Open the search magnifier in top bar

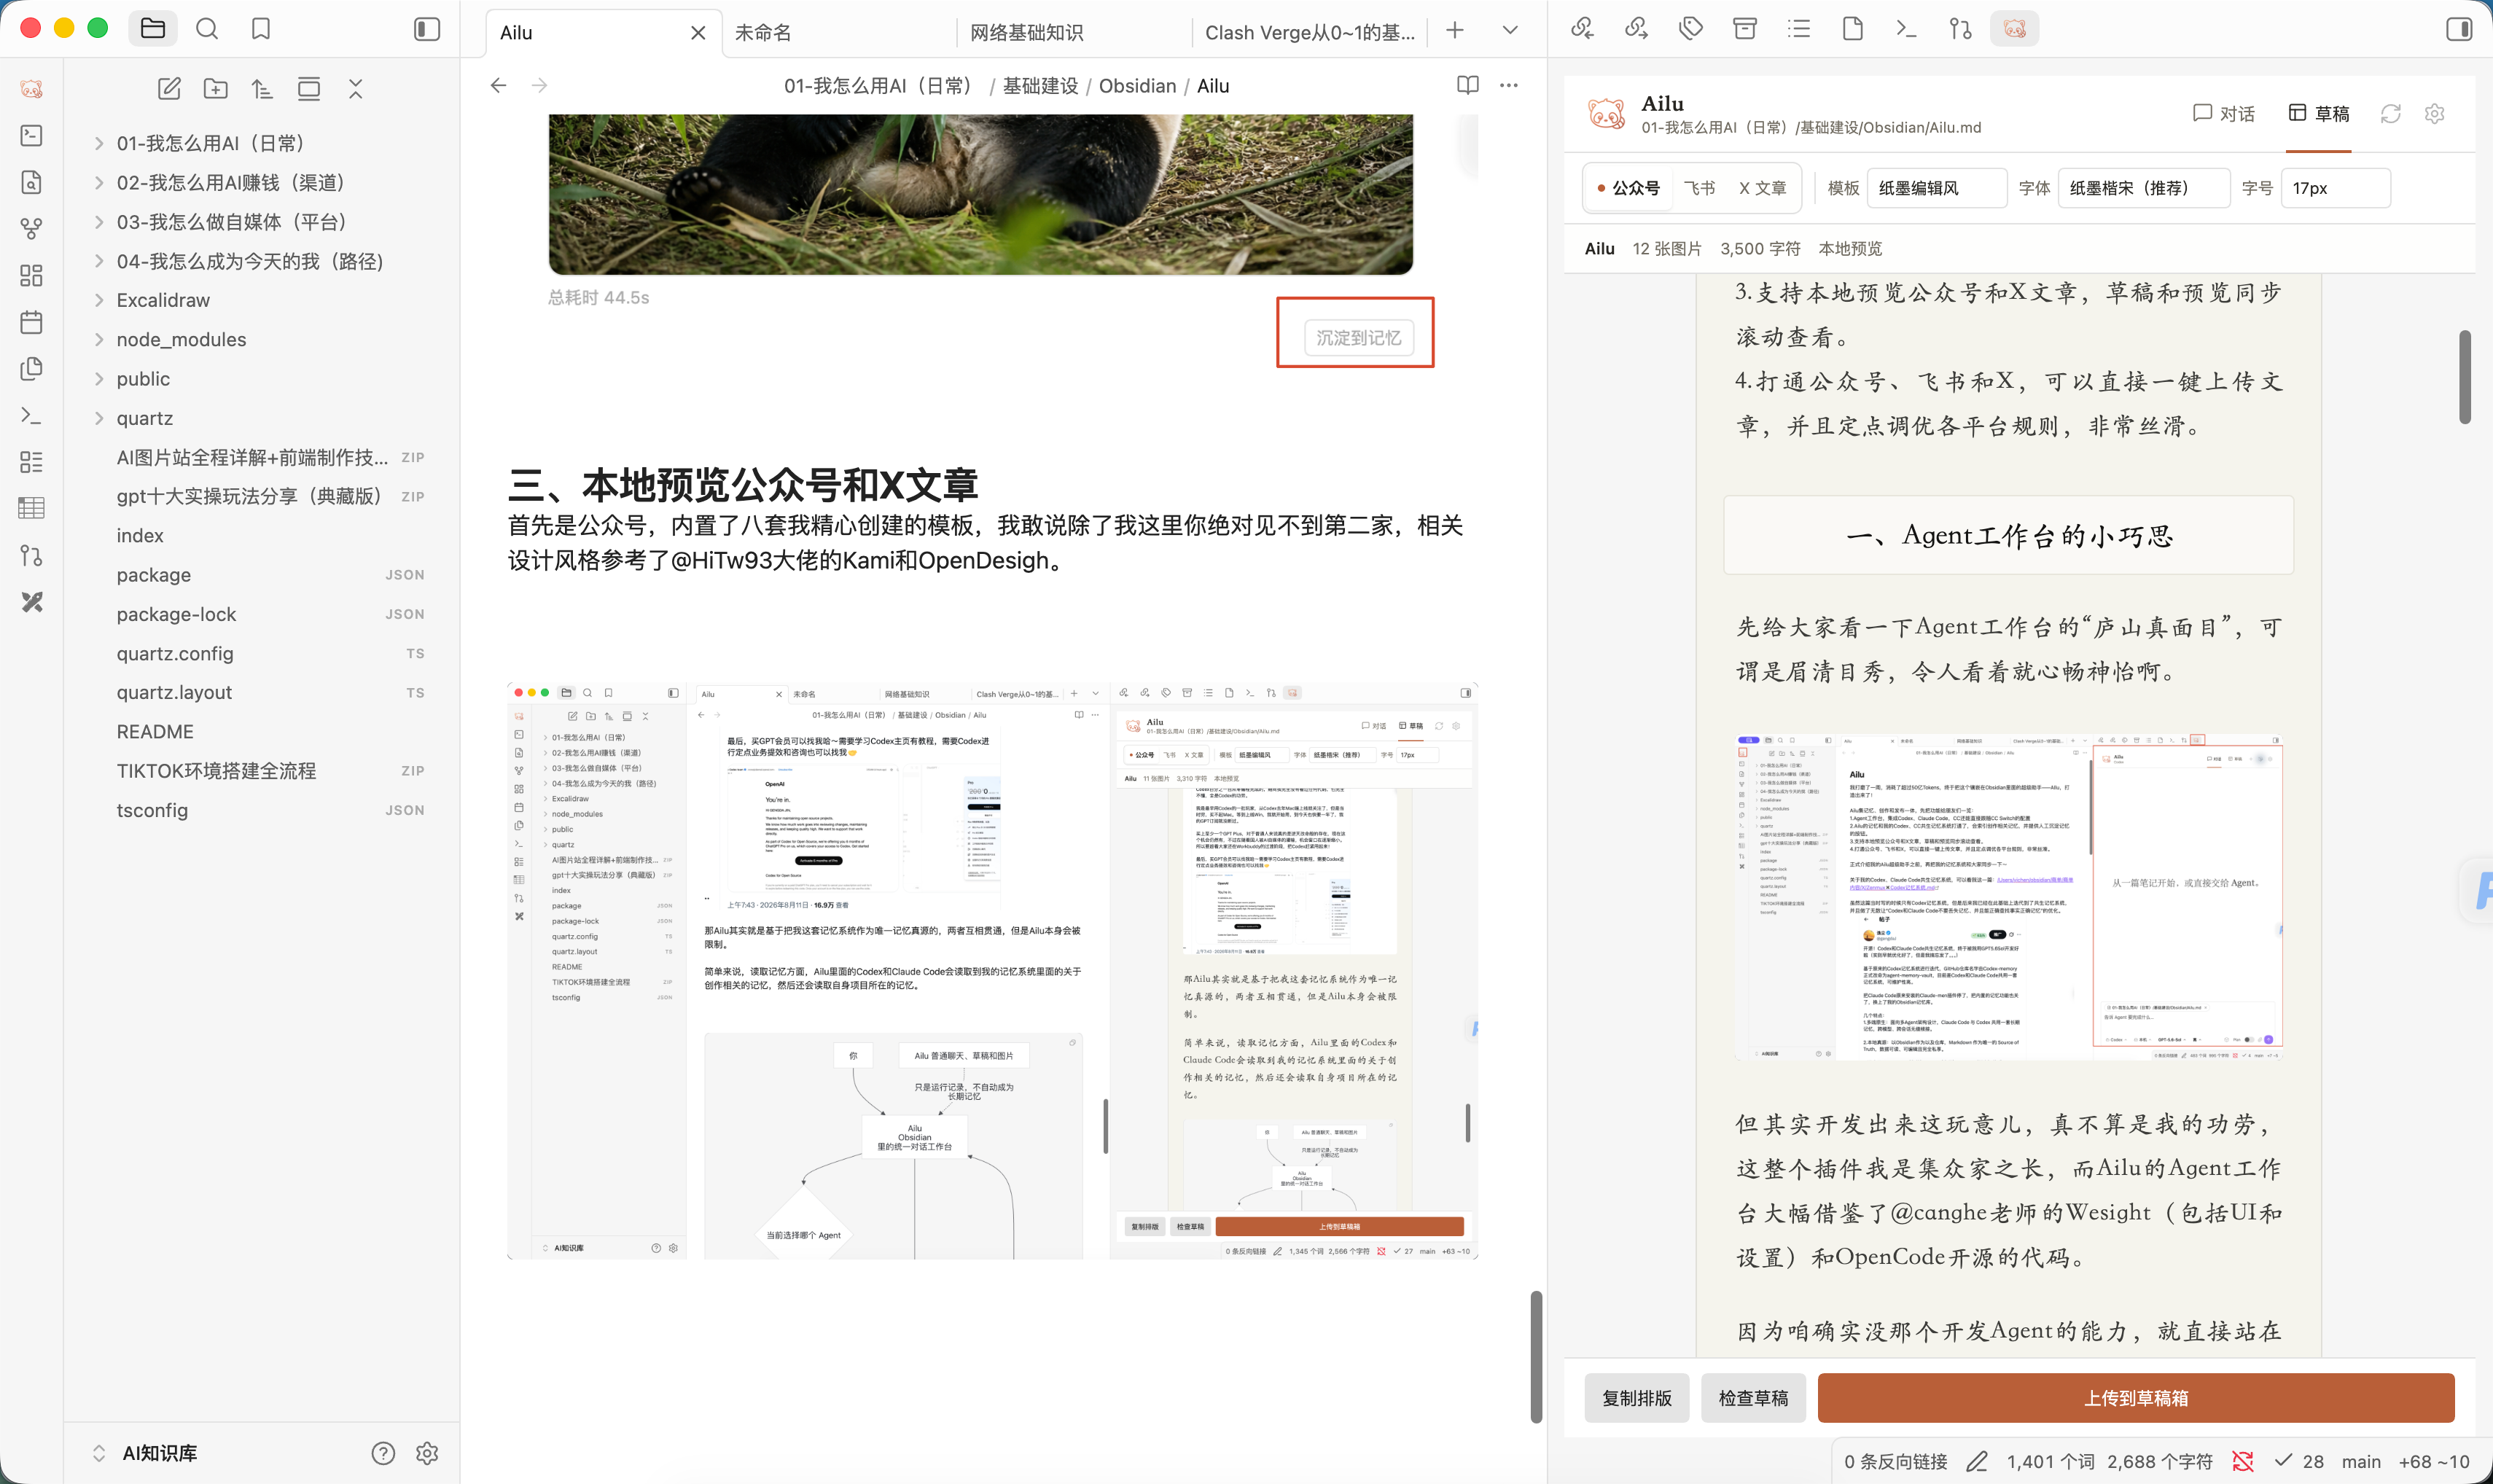click(207, 29)
